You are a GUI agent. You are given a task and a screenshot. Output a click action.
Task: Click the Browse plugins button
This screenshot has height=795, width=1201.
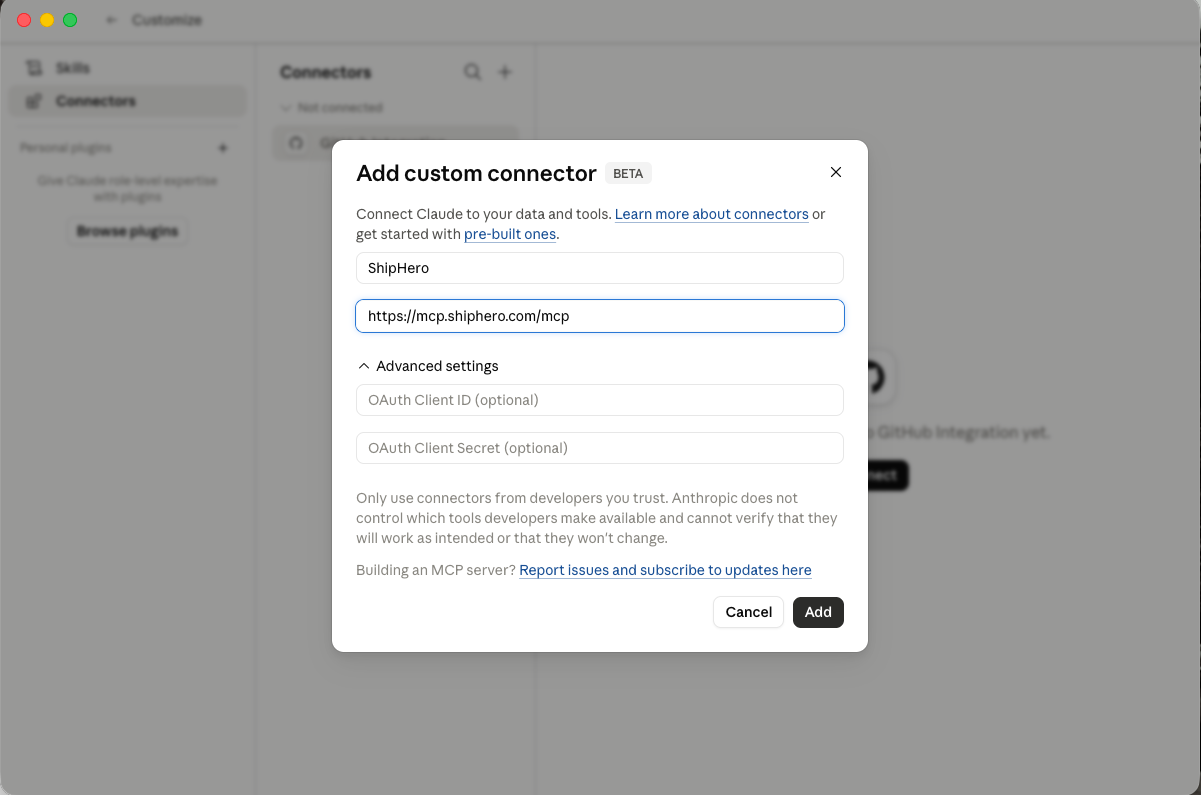127,231
